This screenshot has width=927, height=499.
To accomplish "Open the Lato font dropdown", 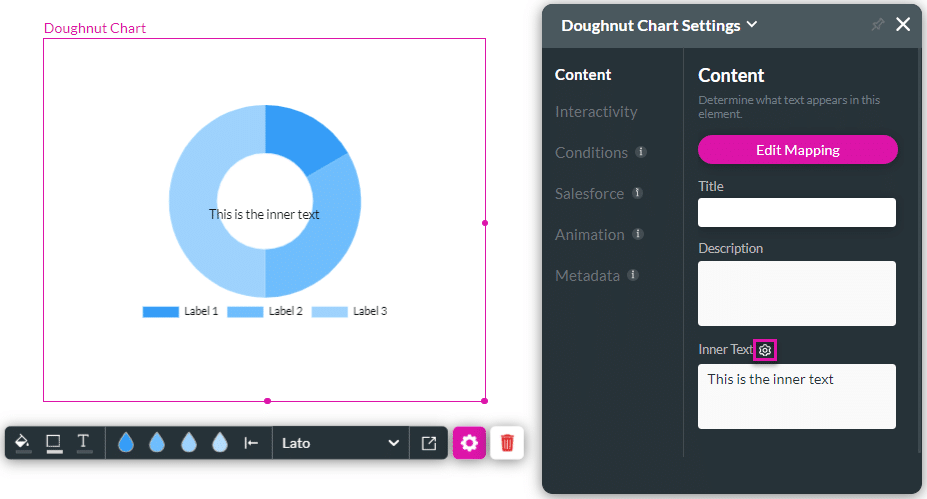I will point(340,443).
